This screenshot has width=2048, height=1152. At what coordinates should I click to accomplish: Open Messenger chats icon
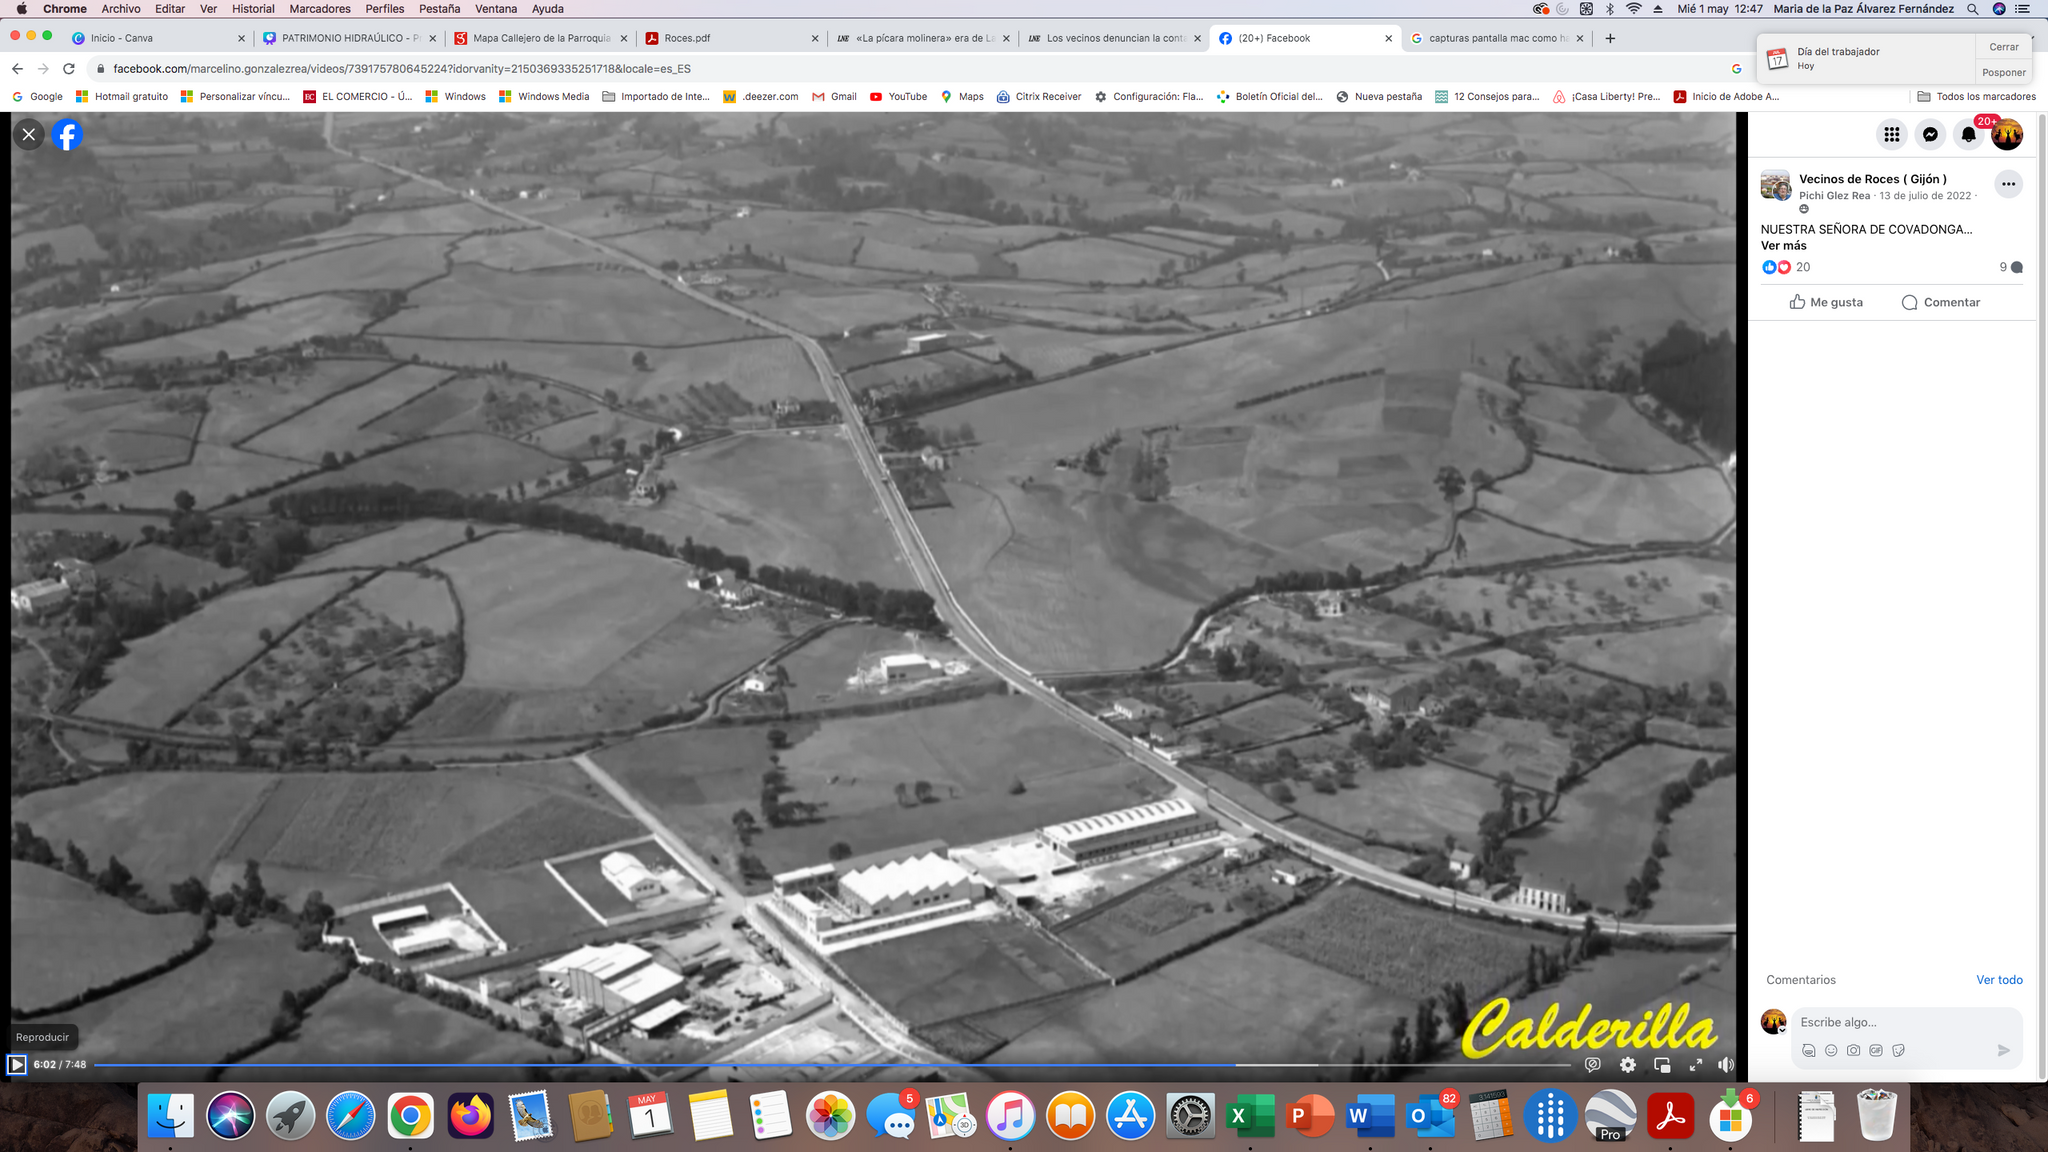coord(1930,135)
